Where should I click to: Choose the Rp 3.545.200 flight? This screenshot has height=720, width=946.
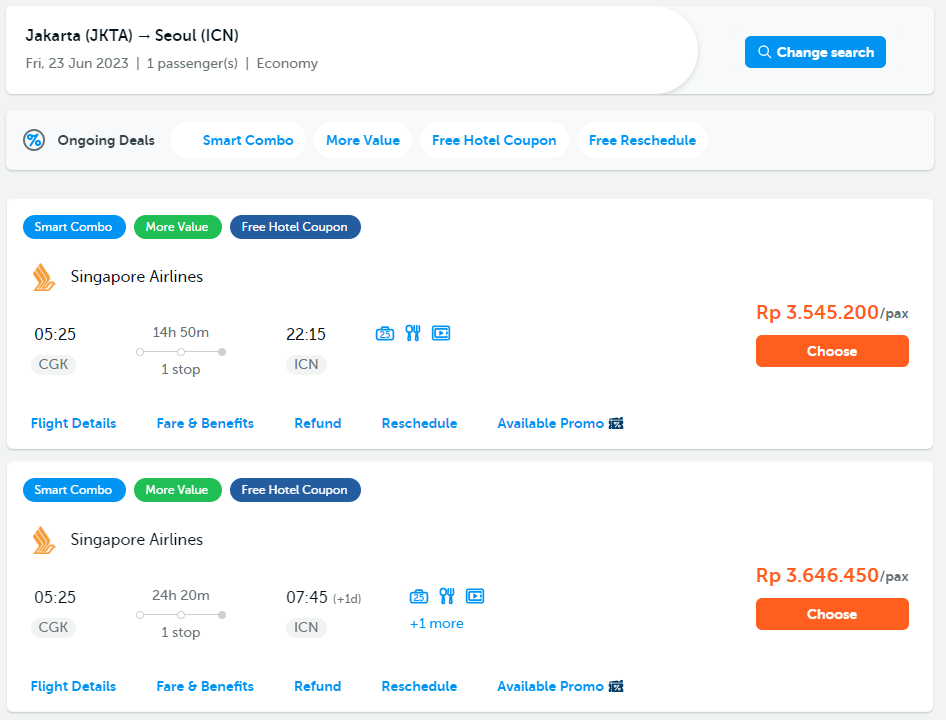pos(832,351)
